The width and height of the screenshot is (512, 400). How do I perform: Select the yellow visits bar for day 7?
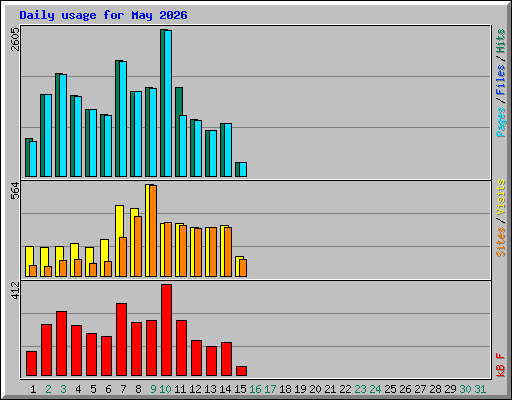click(x=119, y=241)
